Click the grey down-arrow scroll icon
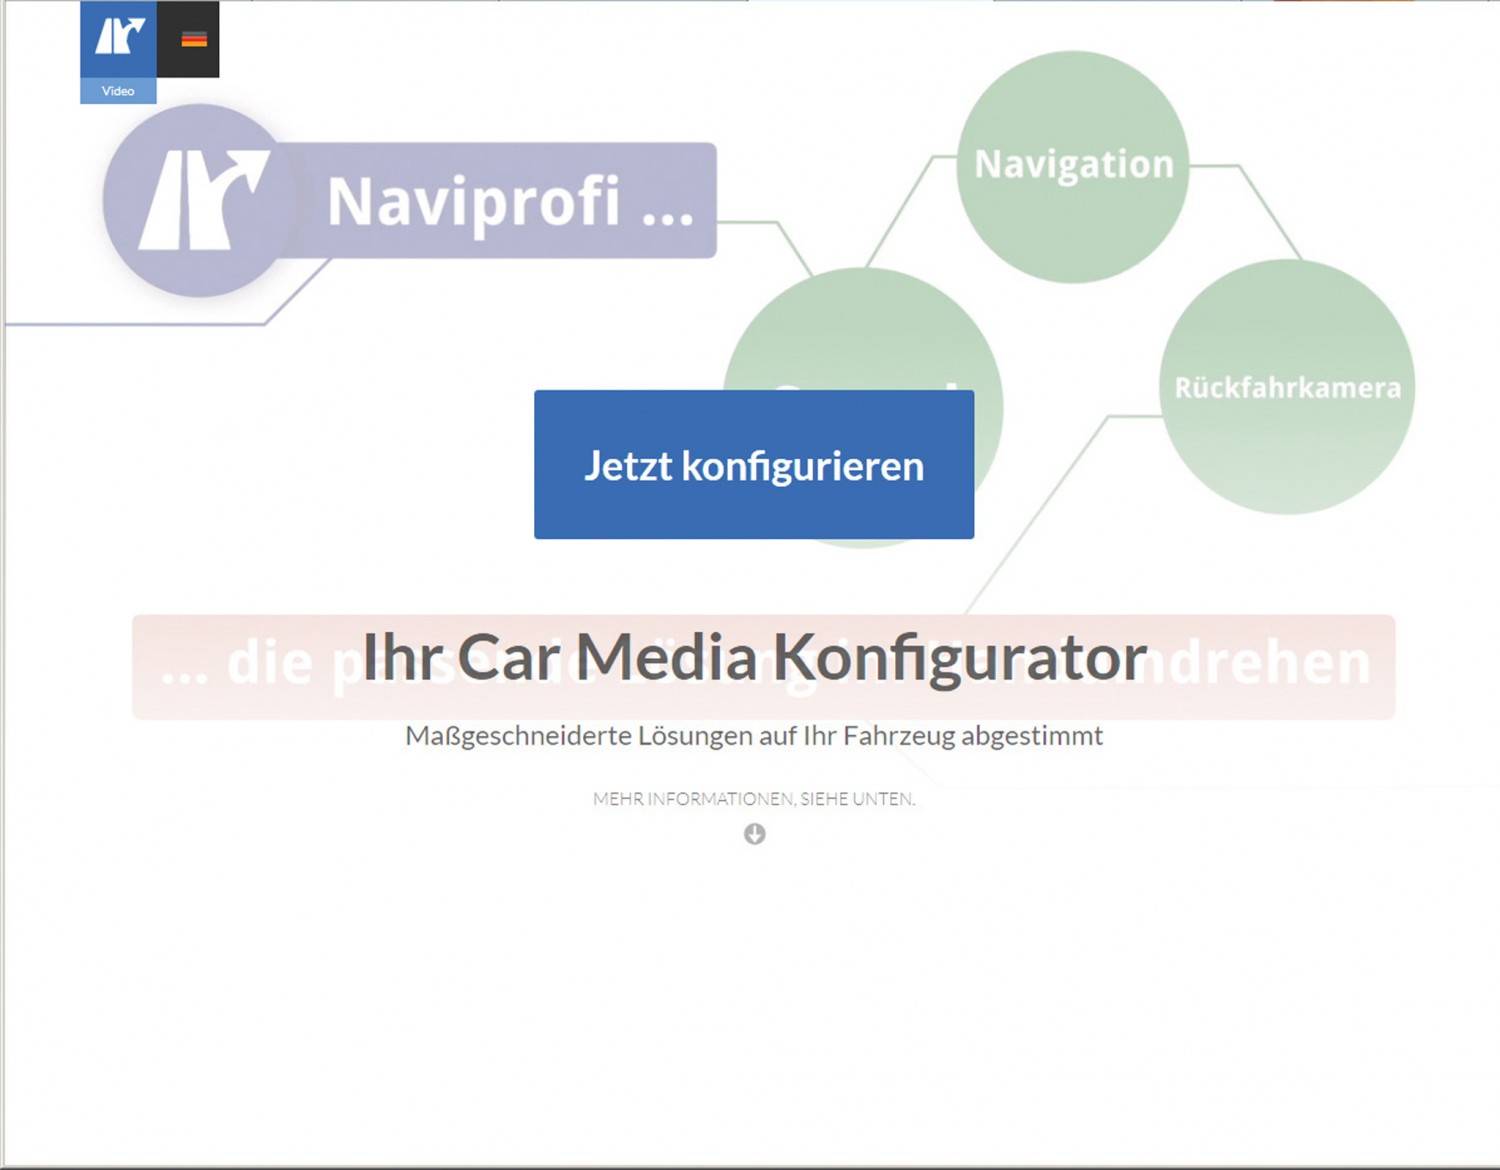 point(755,834)
